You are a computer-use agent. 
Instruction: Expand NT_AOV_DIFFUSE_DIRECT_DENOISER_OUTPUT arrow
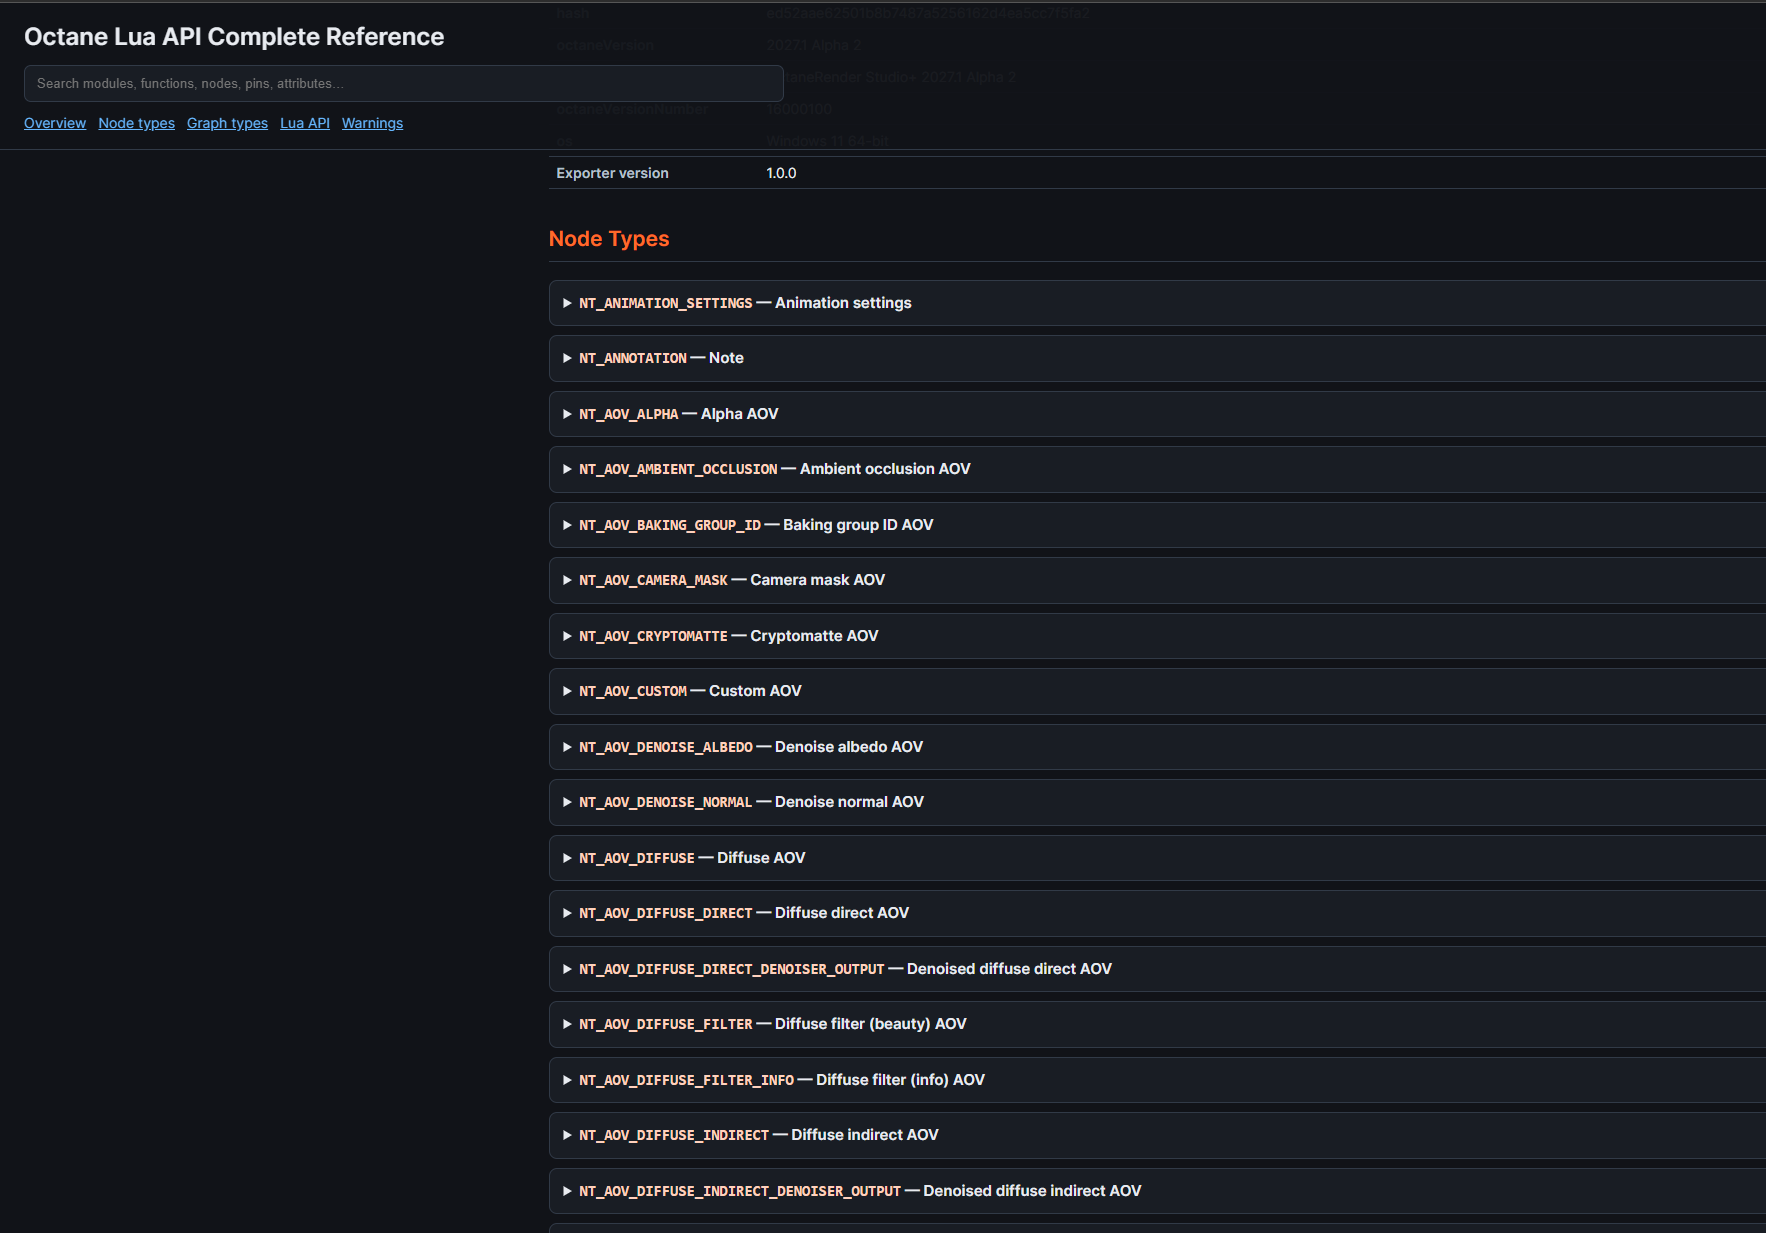(x=567, y=969)
